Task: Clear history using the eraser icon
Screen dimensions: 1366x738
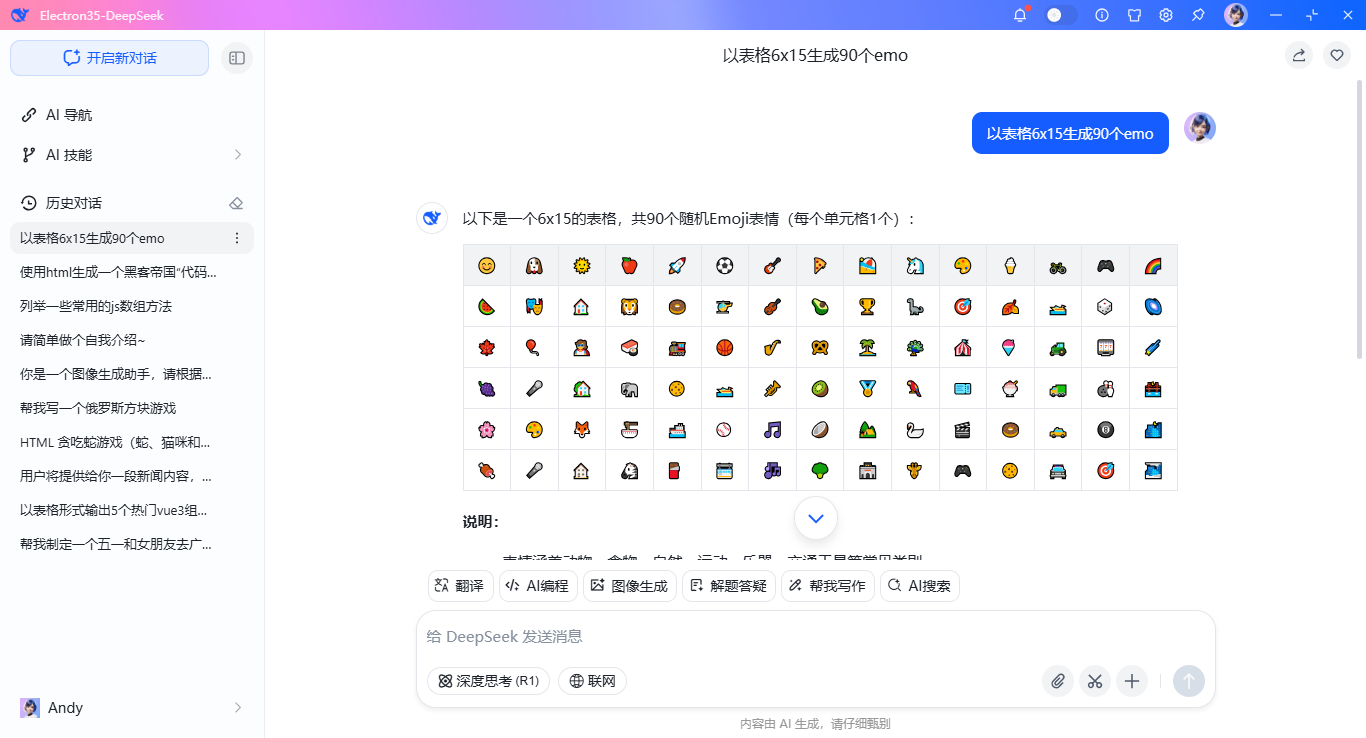Action: (x=236, y=202)
